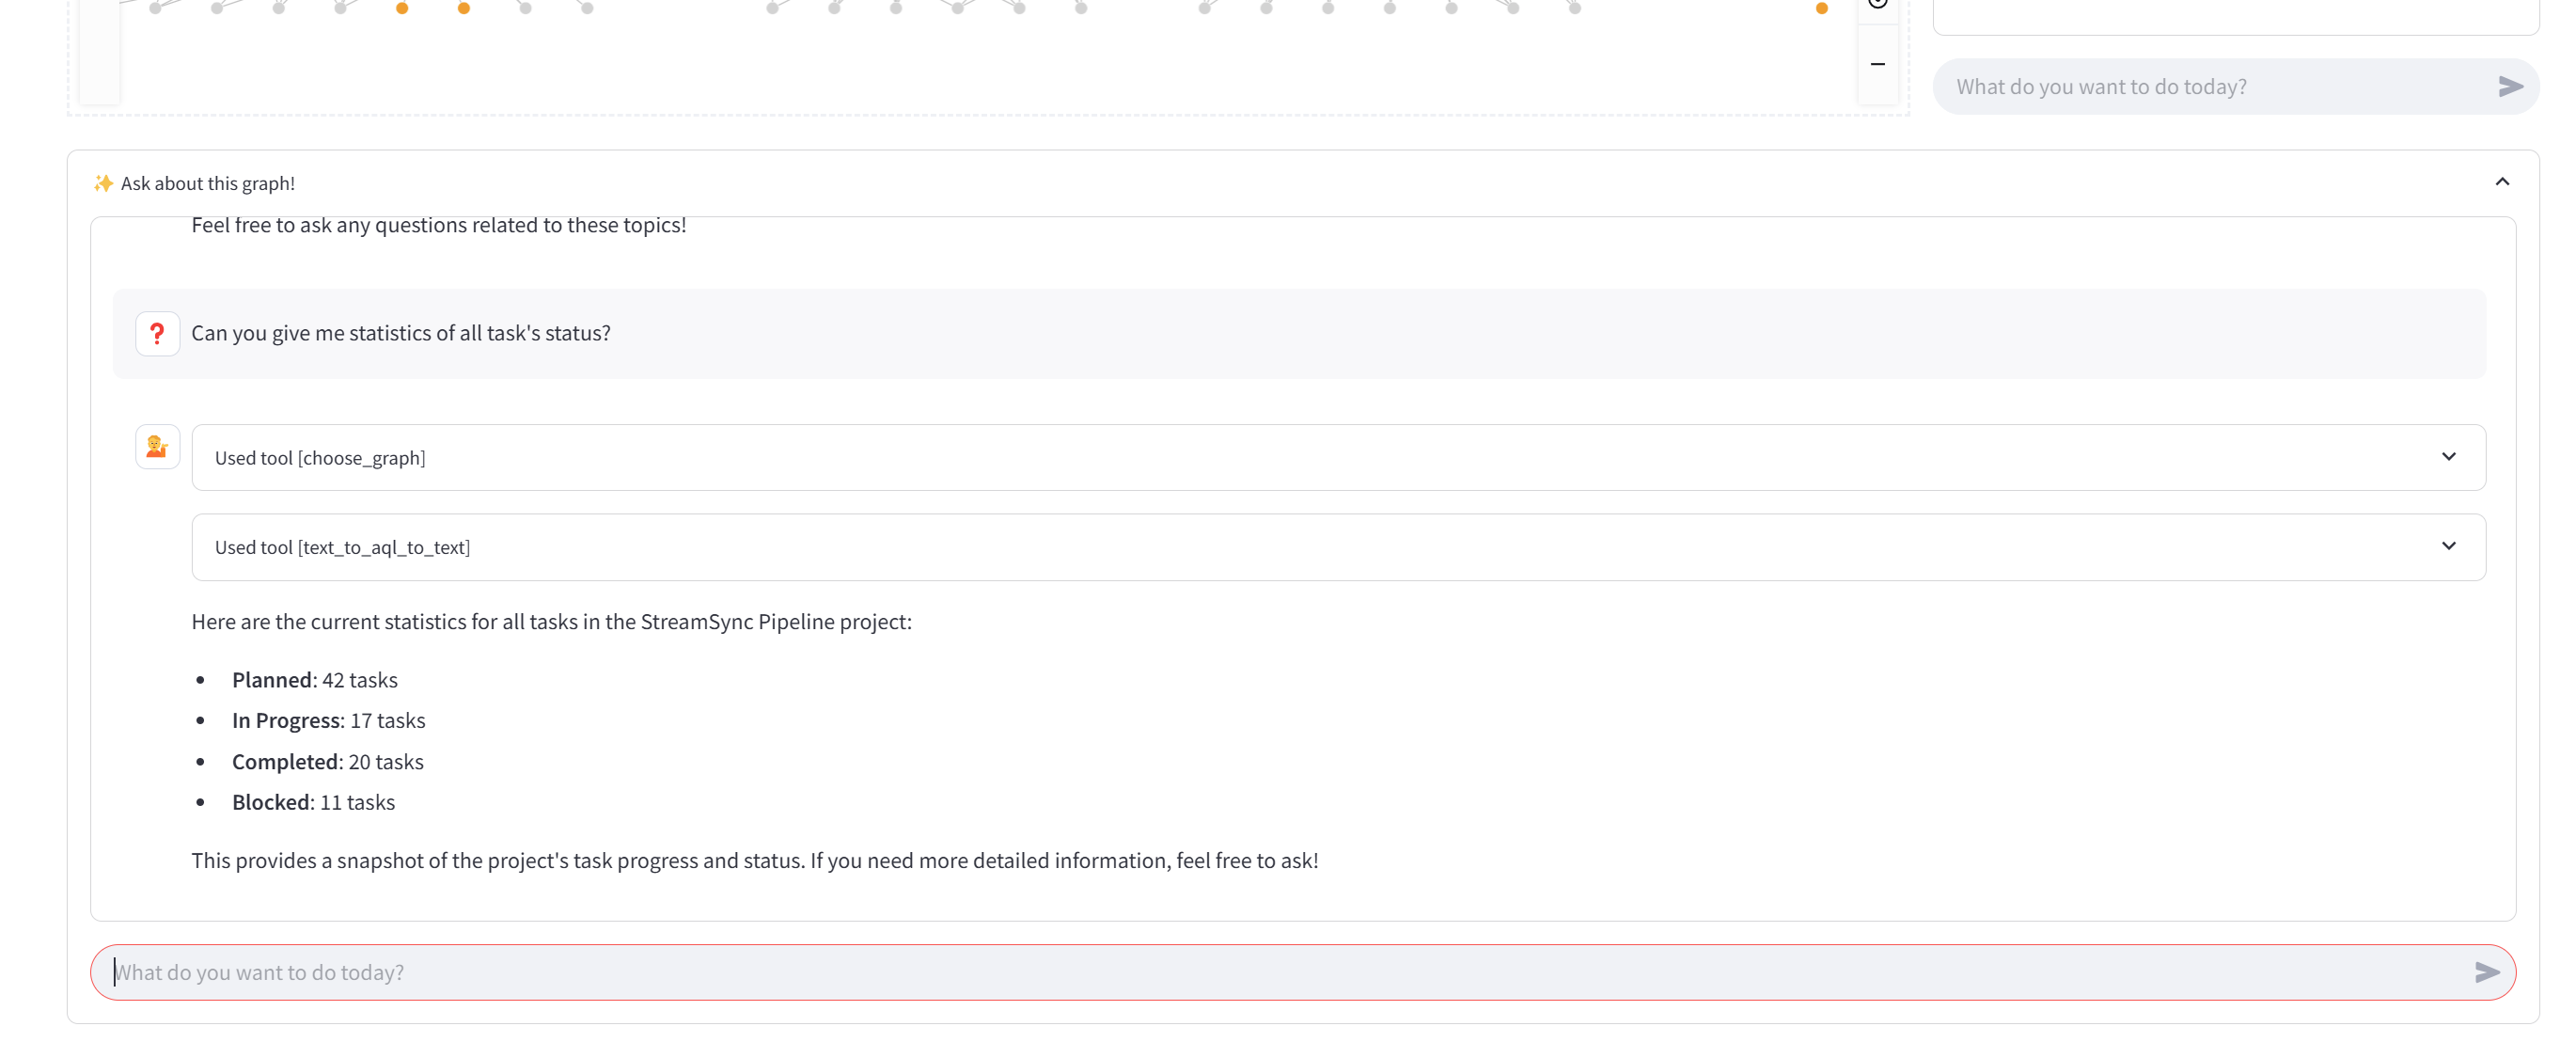The height and width of the screenshot is (1058, 2576).
Task: Open Used tool [text_to_aql_to_text] details
Action: click(x=342, y=547)
